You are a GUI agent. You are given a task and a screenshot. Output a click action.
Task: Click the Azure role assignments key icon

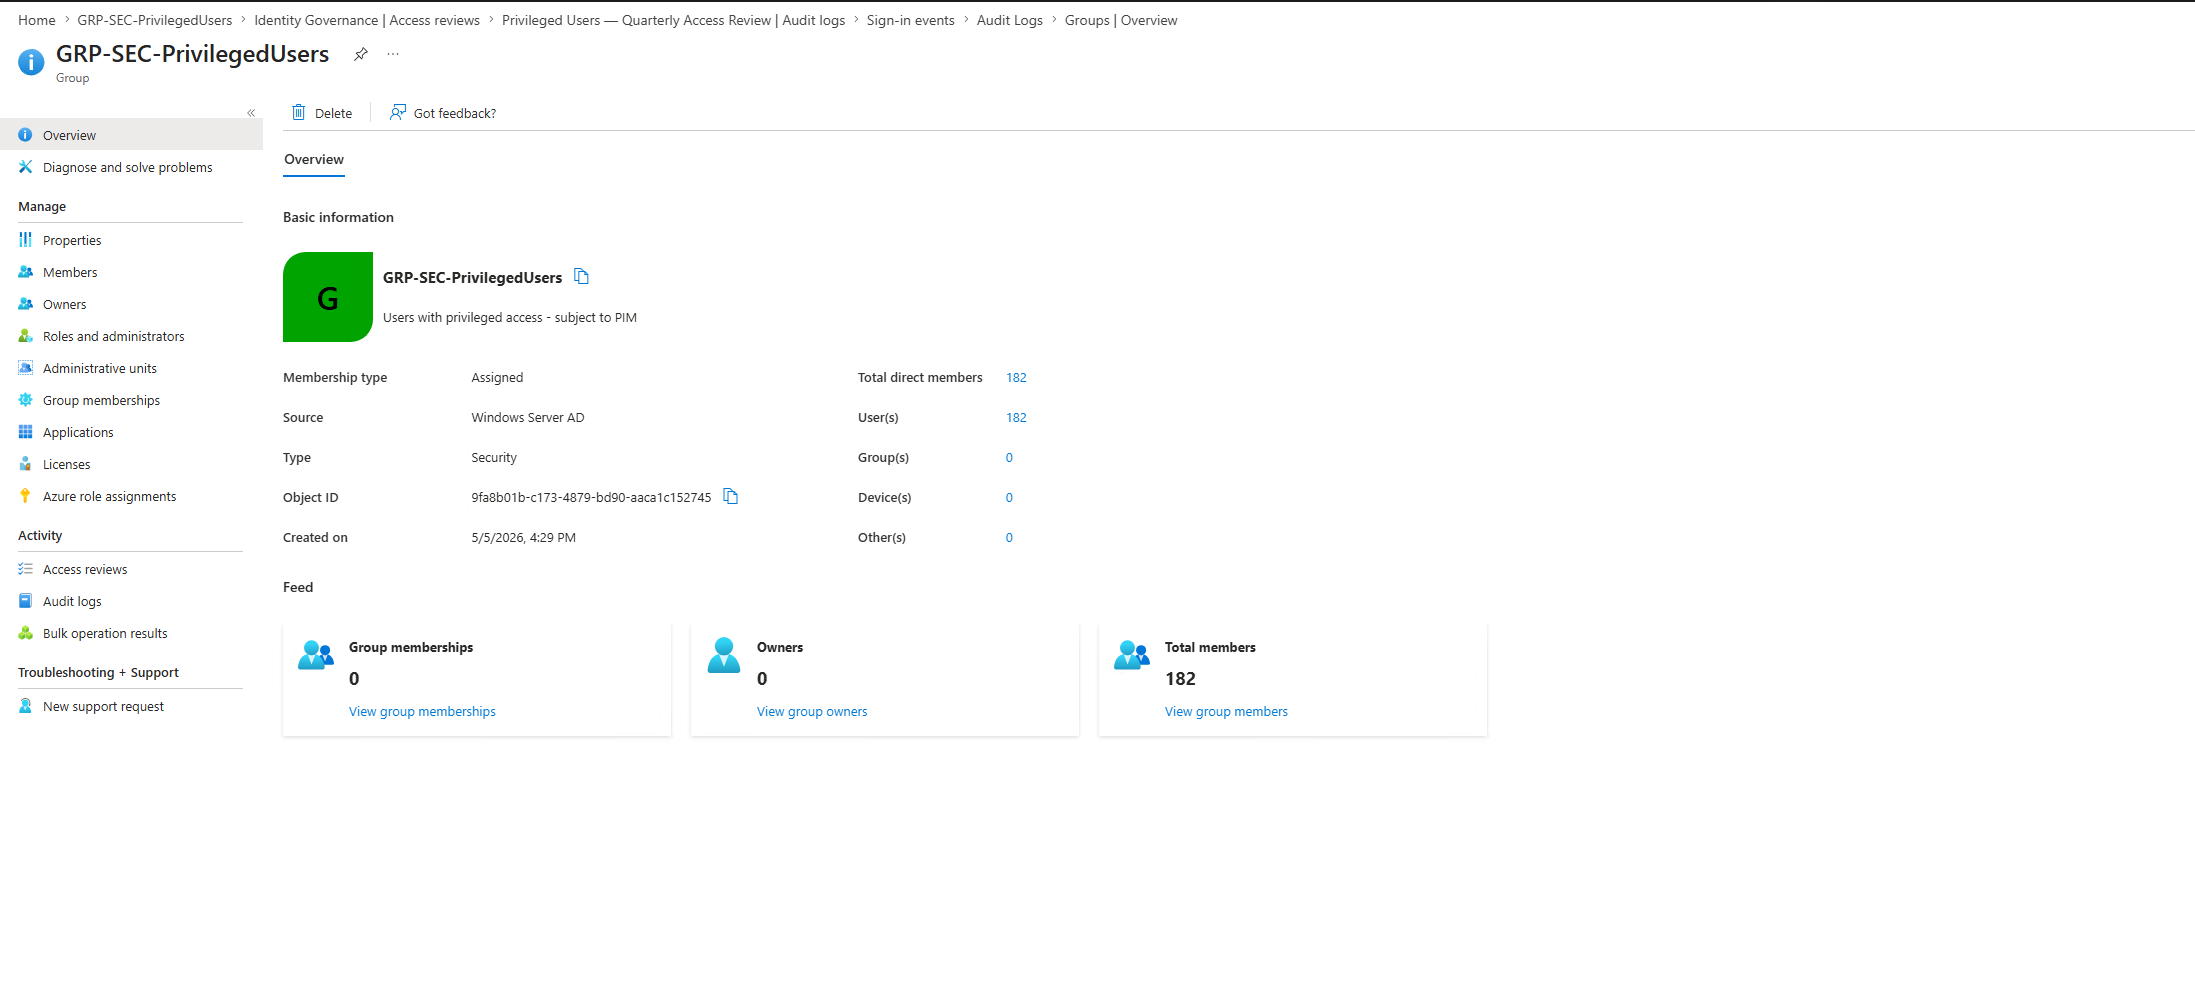click(25, 496)
